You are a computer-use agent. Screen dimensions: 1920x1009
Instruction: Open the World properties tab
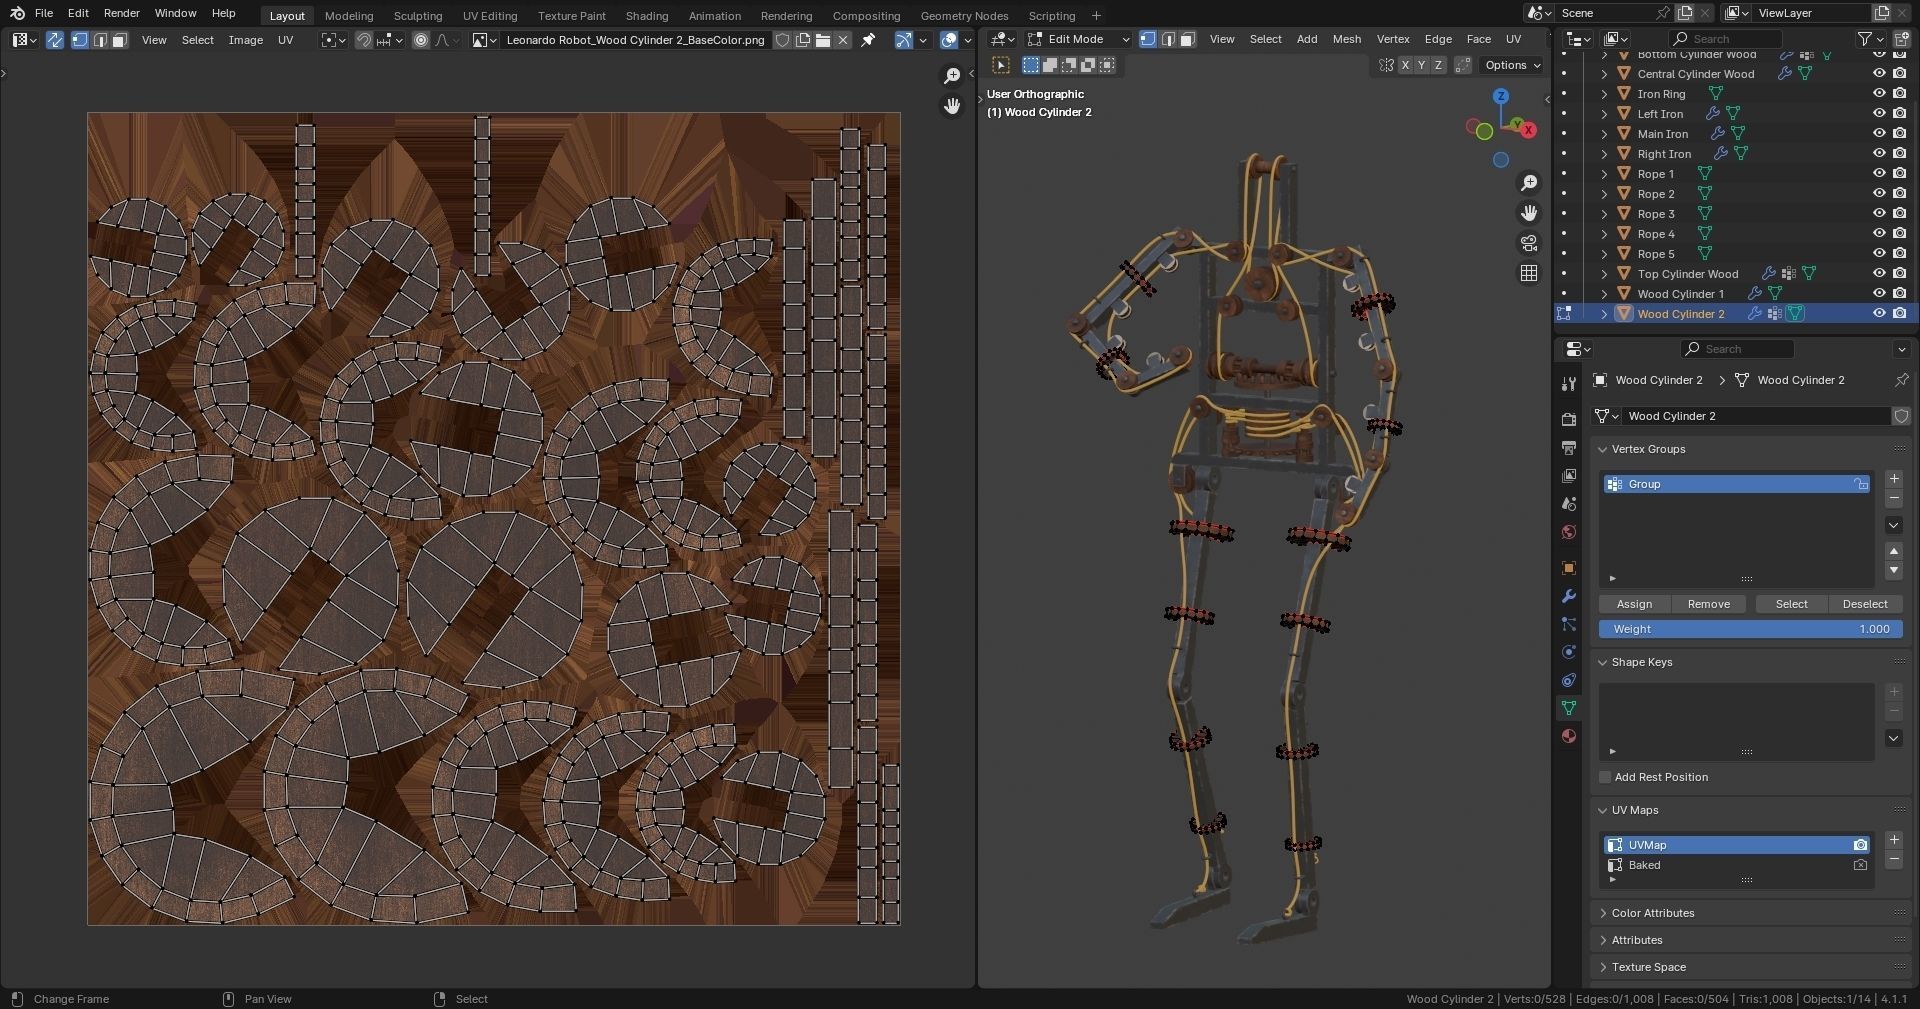1568,531
